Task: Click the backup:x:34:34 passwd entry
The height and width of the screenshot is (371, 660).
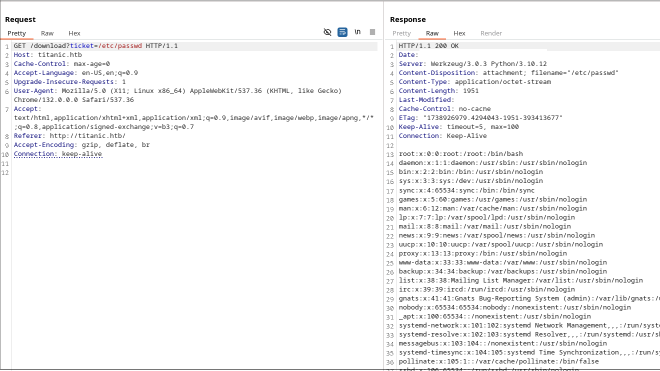Action: [x=503, y=272]
